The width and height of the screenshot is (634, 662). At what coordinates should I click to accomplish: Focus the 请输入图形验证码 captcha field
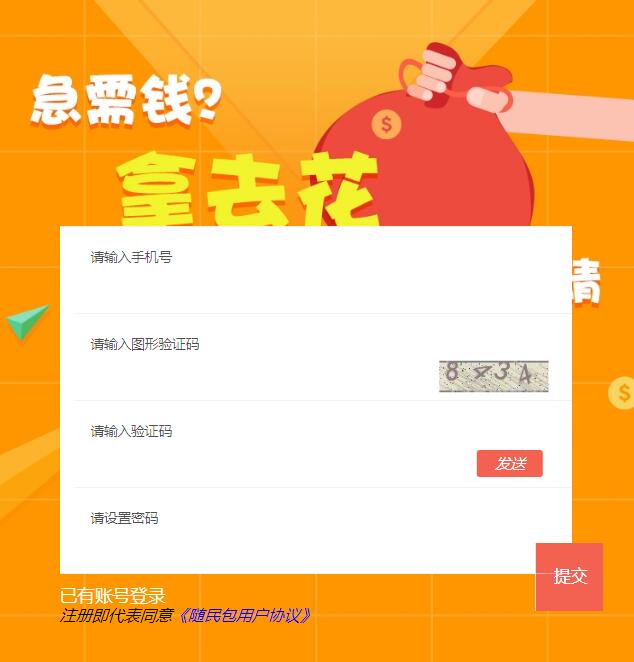coord(255,357)
